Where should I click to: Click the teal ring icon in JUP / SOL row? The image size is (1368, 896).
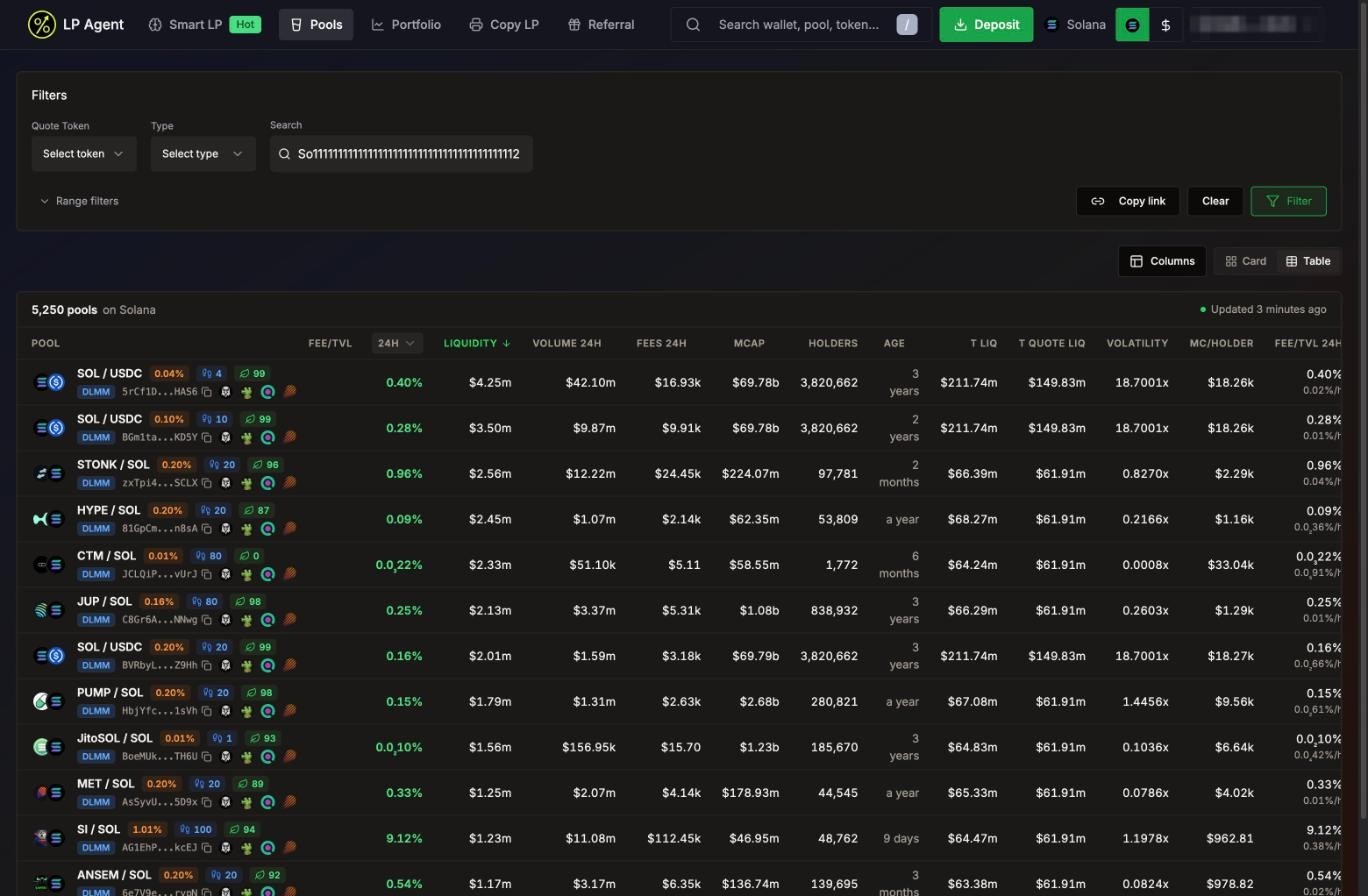268,620
